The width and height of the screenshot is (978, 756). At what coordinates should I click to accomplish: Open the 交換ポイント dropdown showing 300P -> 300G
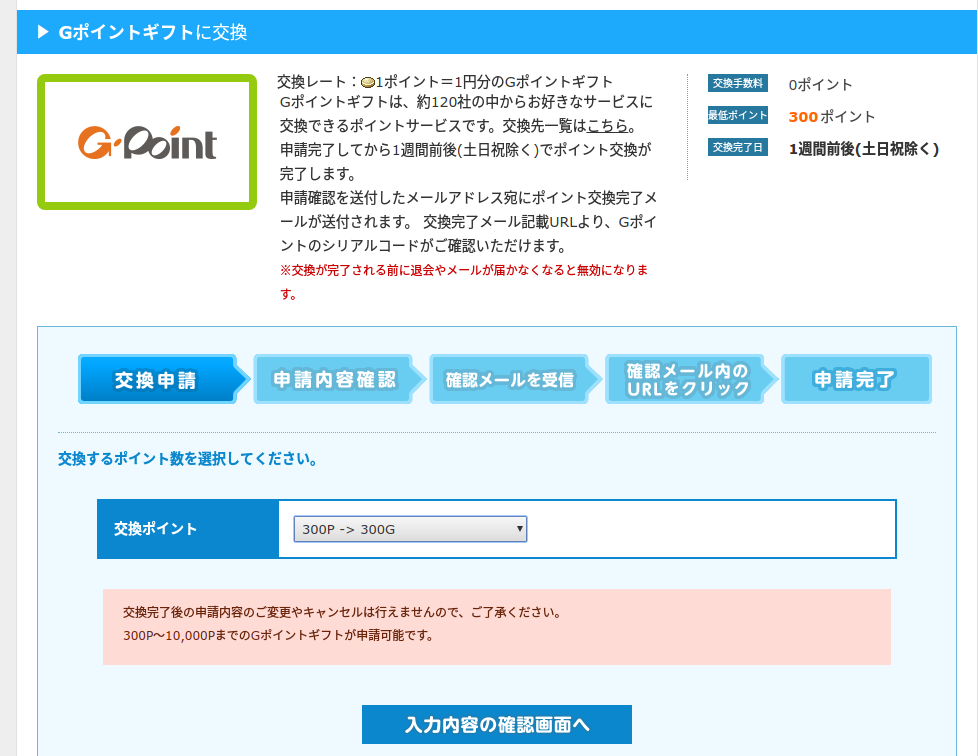coord(410,529)
